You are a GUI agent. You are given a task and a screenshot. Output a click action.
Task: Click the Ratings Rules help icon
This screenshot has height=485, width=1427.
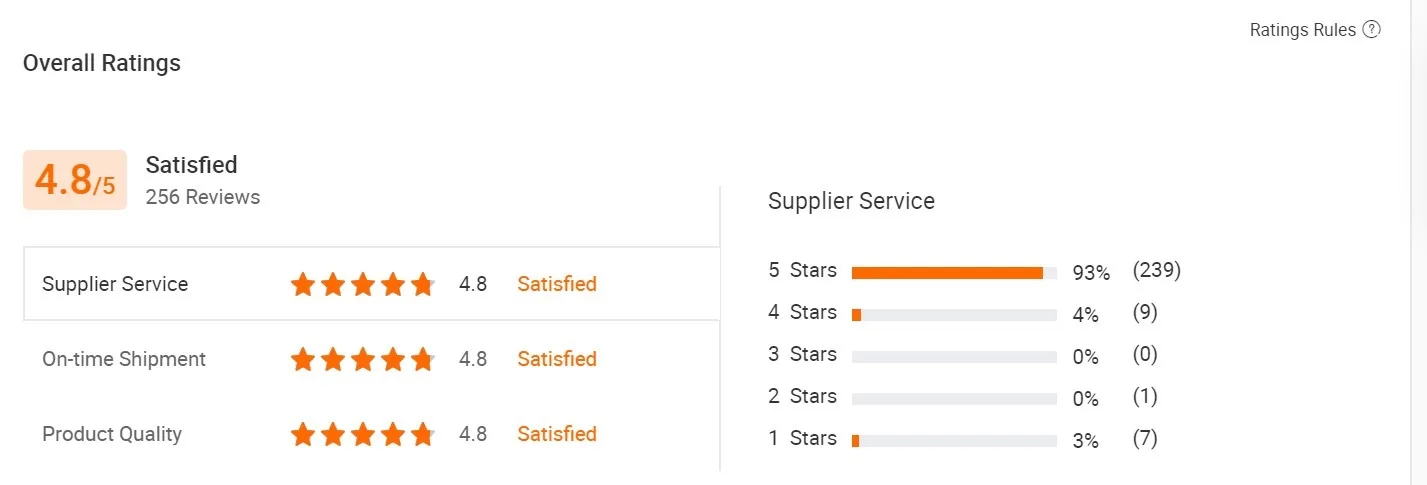[x=1372, y=30]
